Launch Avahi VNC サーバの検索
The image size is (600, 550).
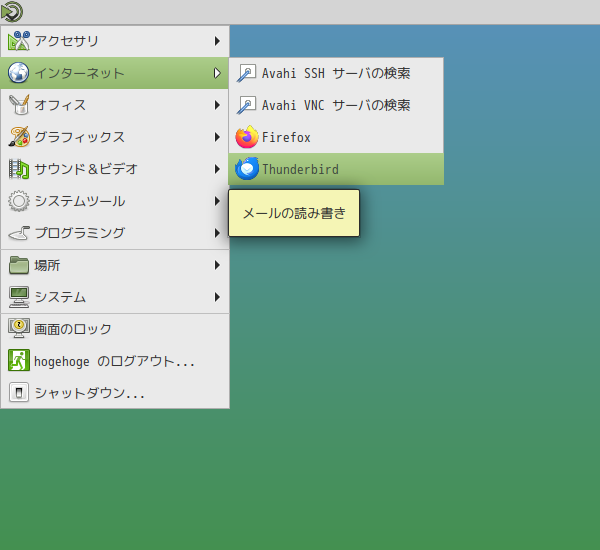click(x=336, y=105)
